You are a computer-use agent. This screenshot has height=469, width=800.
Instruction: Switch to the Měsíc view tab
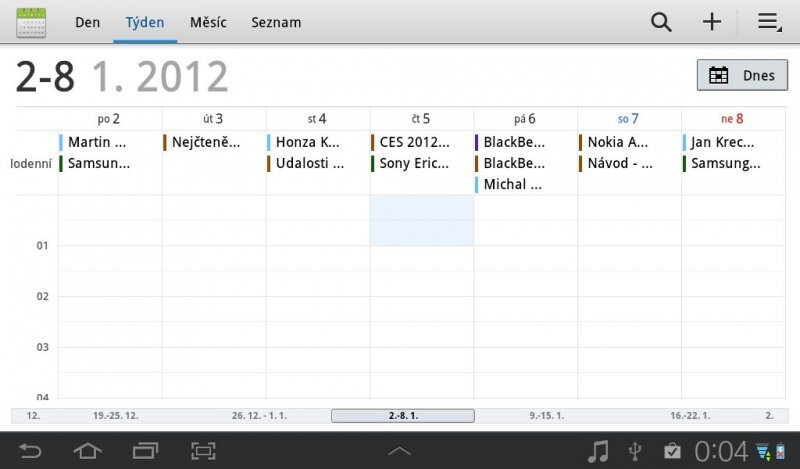coord(208,22)
